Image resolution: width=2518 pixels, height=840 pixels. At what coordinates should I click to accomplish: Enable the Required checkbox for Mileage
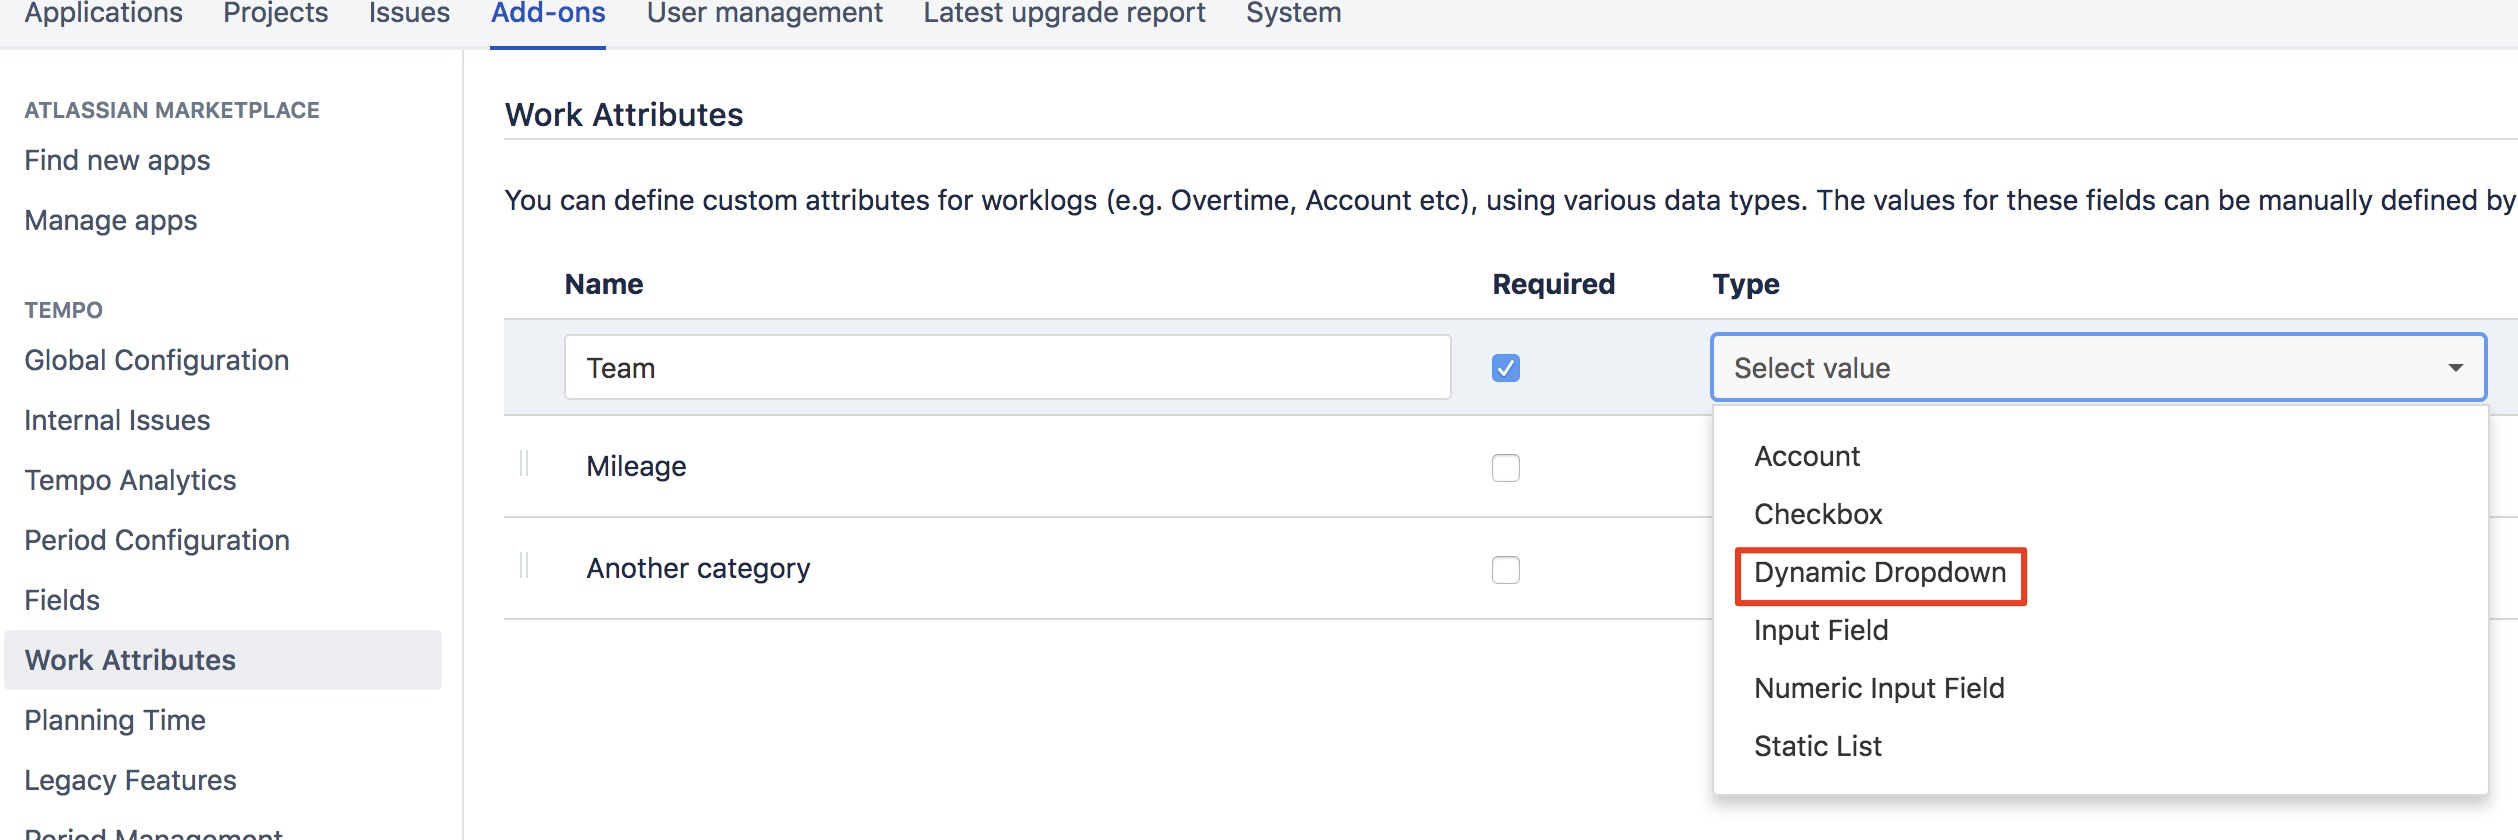click(x=1505, y=468)
